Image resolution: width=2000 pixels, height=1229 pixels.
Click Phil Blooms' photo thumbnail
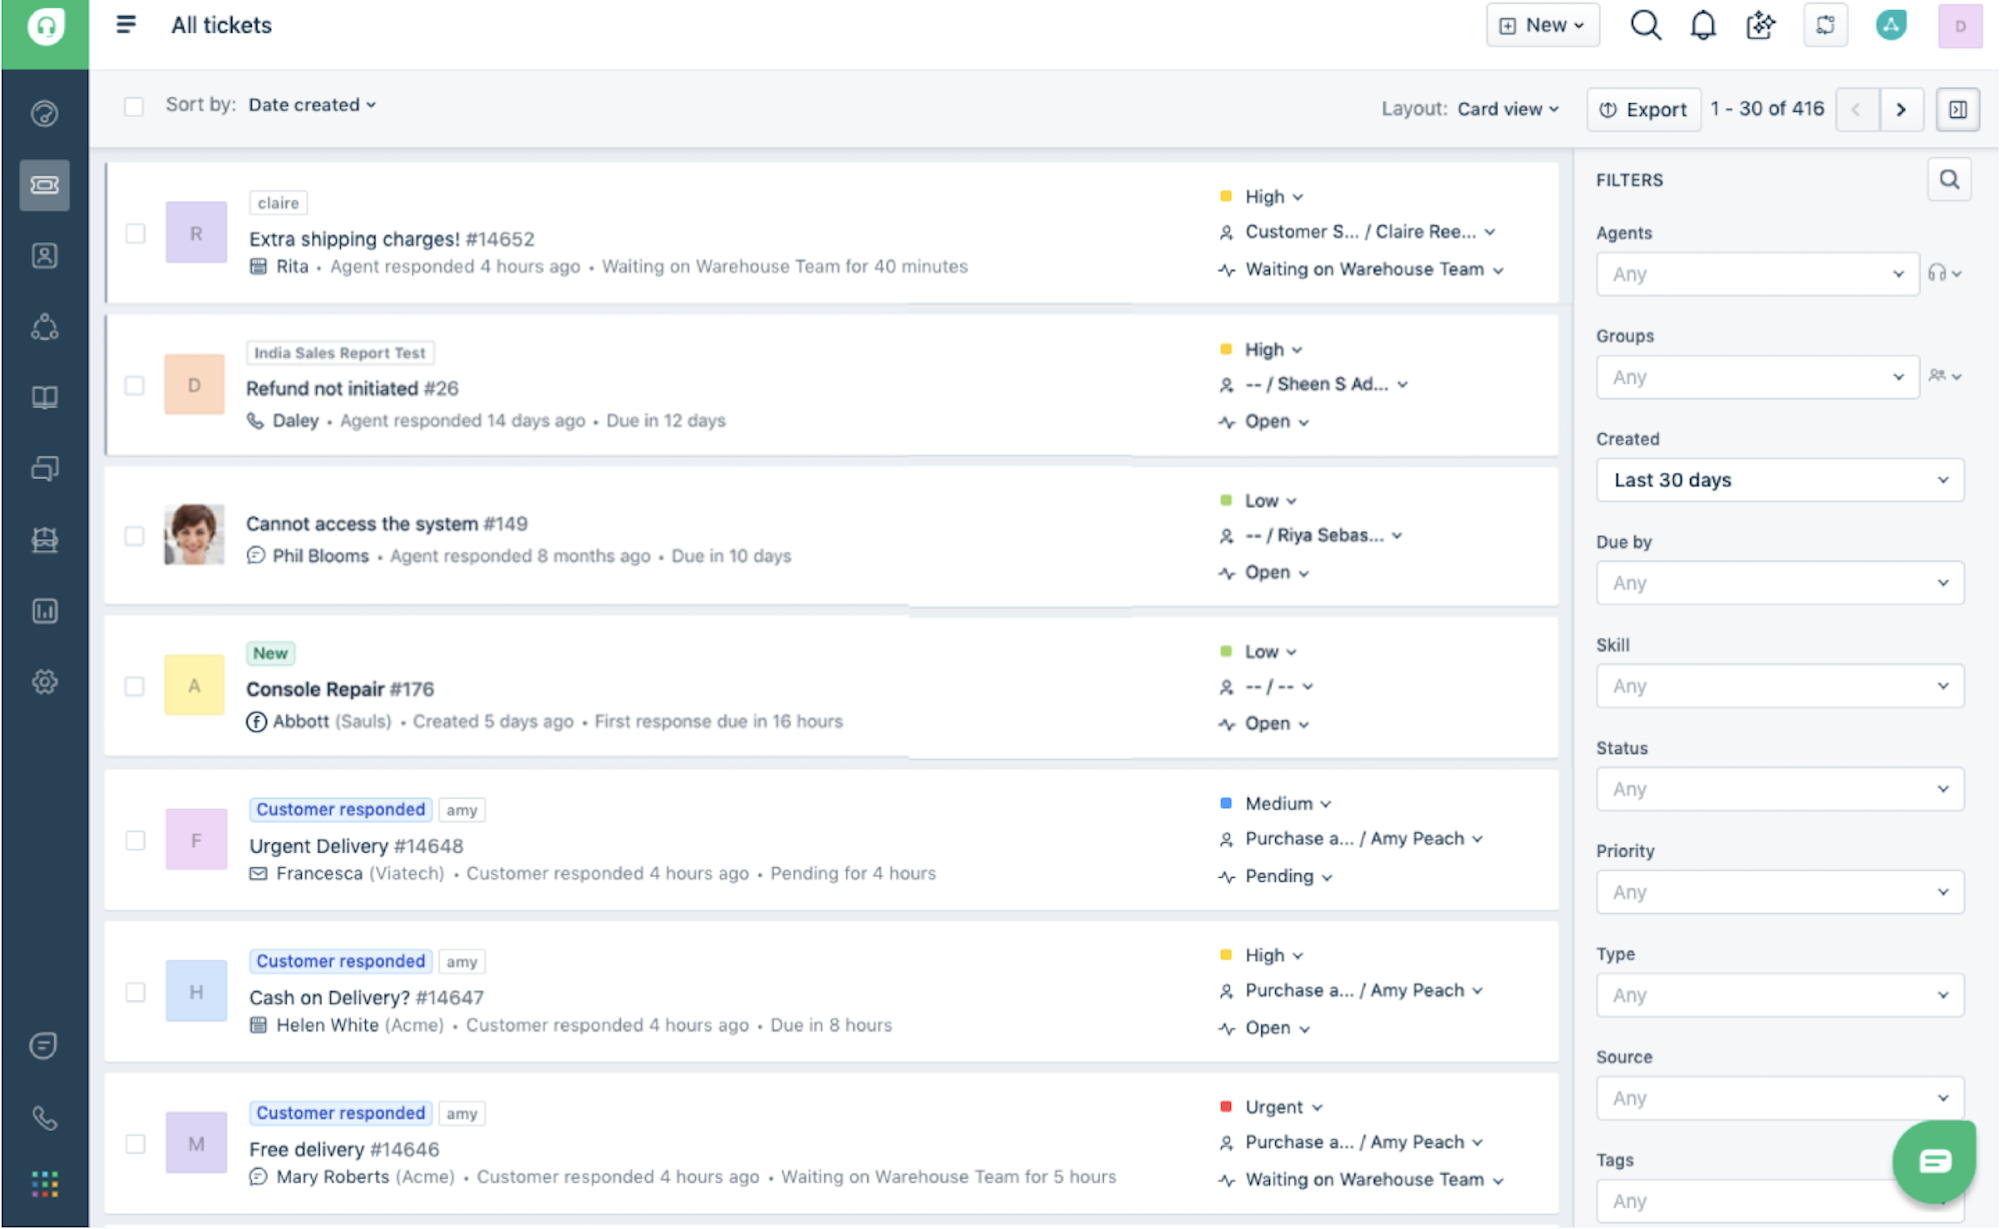[194, 535]
